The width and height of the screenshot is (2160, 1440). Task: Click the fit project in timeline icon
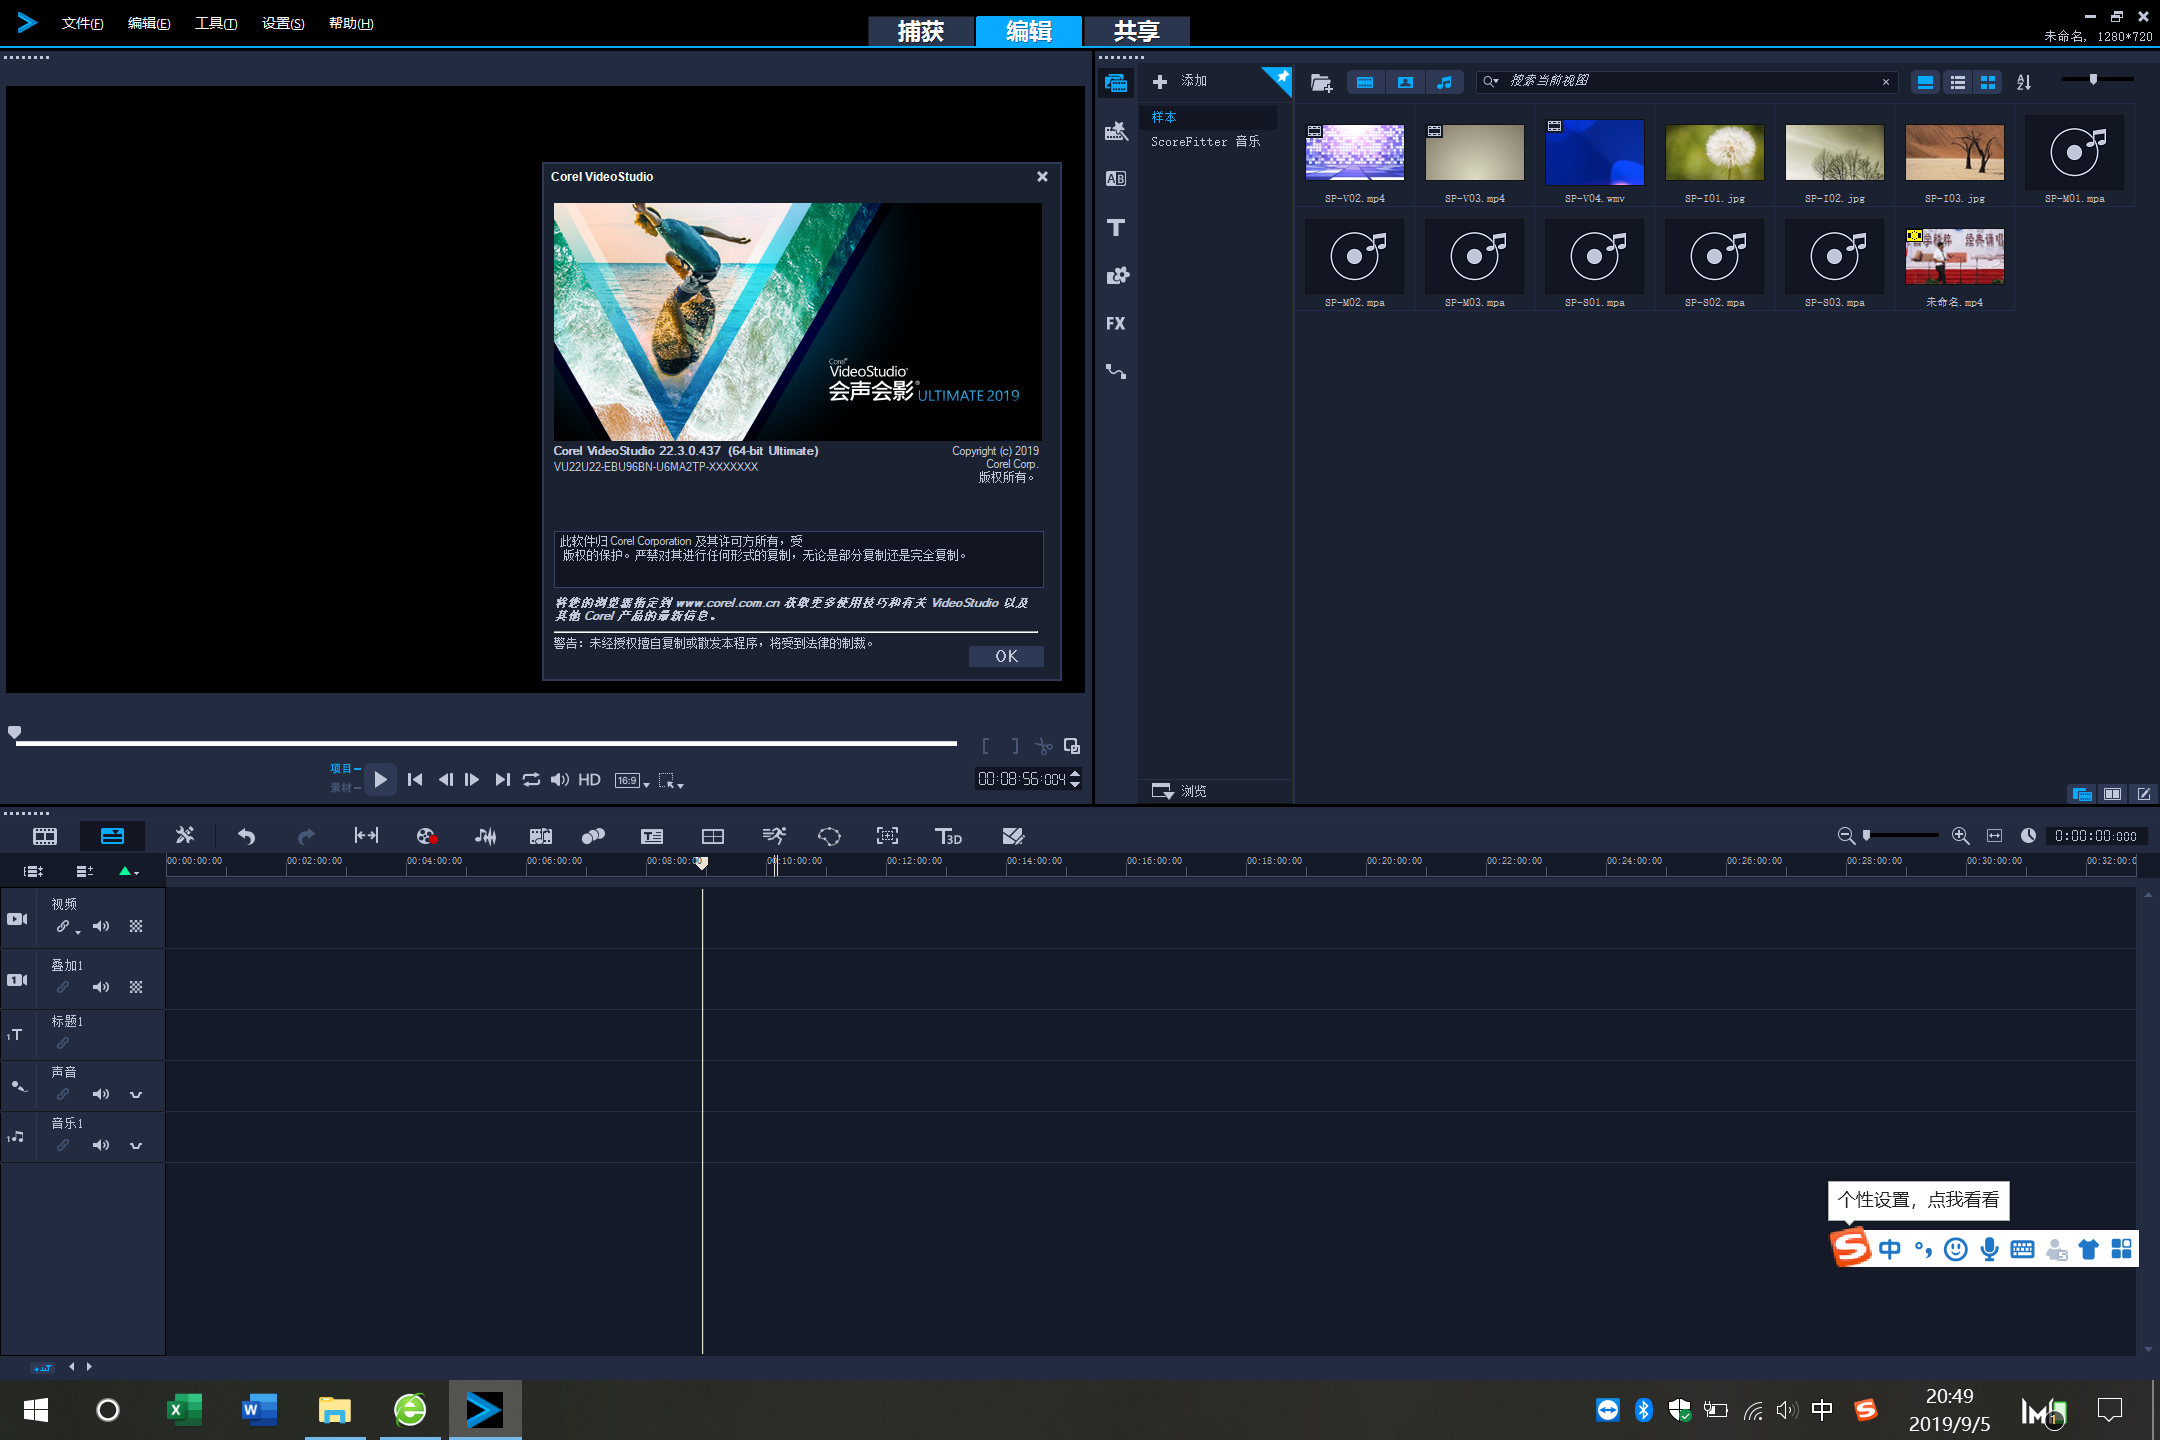pyautogui.click(x=1994, y=835)
